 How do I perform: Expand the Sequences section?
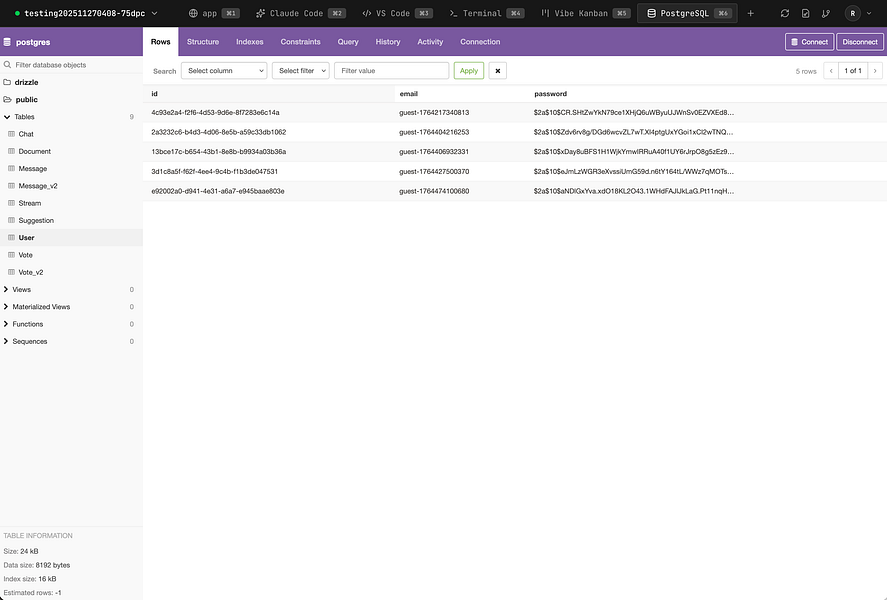point(6,341)
